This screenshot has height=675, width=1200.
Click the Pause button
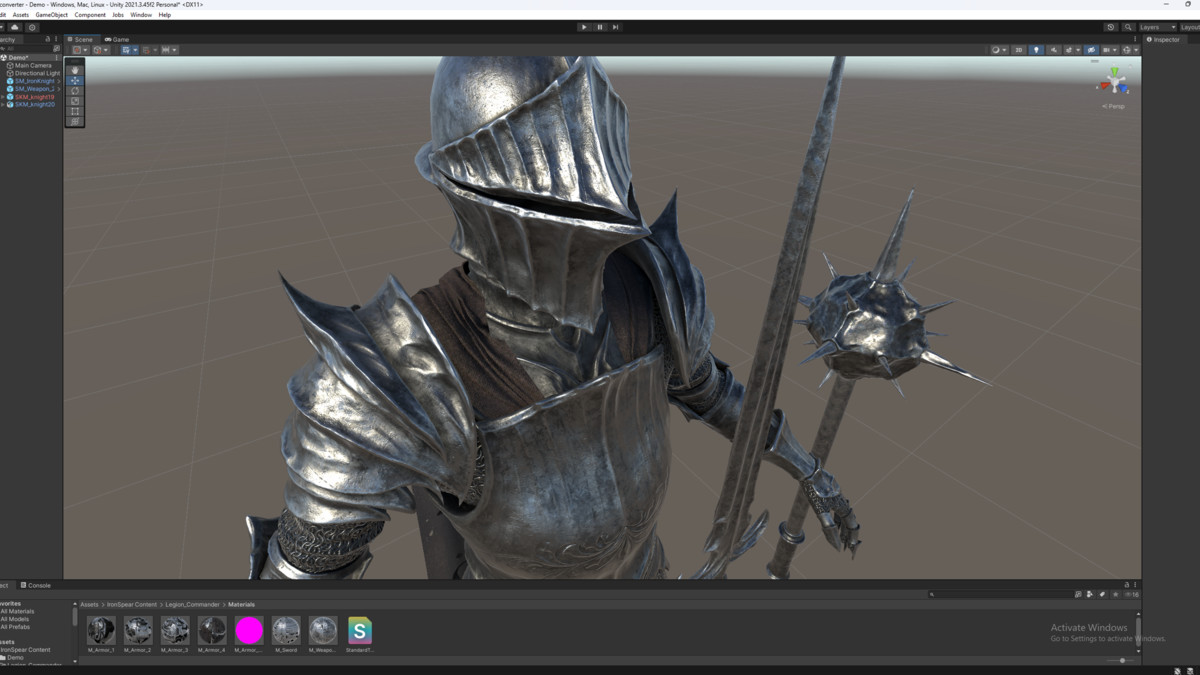[600, 27]
